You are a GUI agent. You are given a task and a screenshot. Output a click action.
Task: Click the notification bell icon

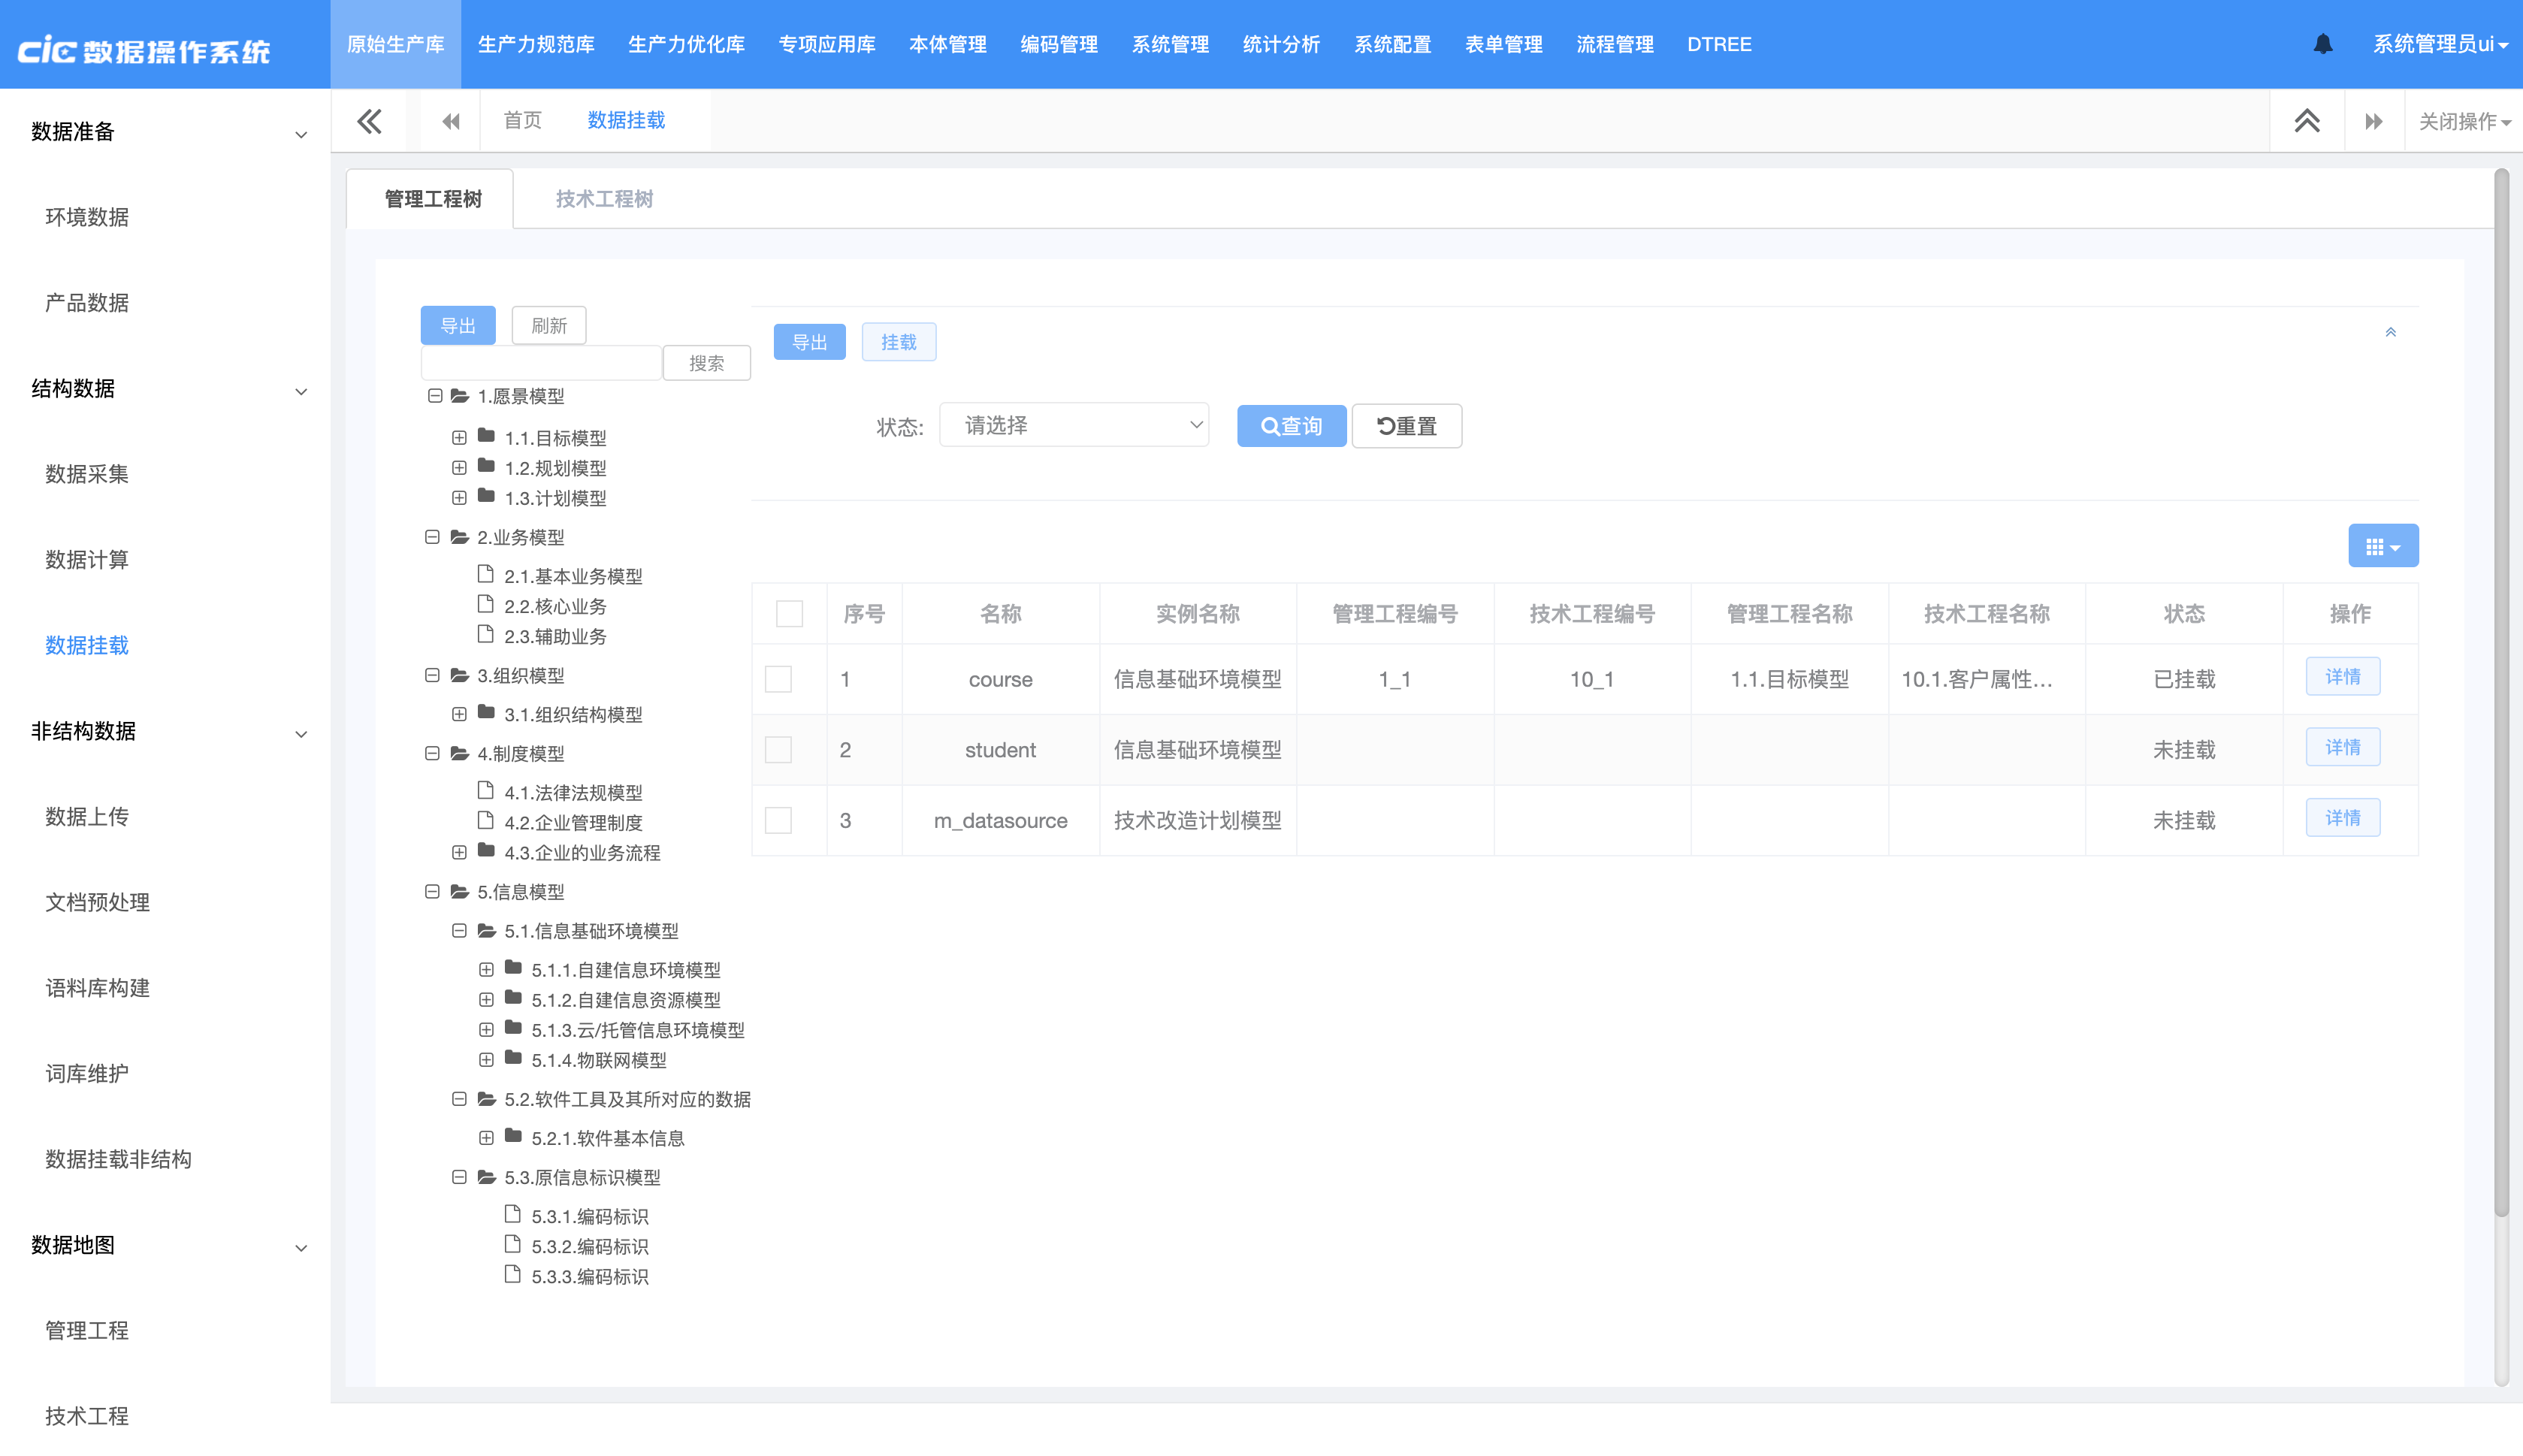(x=2322, y=44)
